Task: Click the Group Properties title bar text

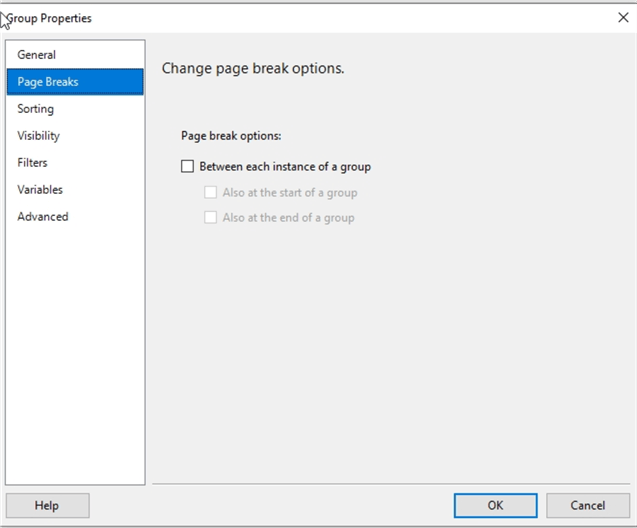Action: pyautogui.click(x=49, y=18)
